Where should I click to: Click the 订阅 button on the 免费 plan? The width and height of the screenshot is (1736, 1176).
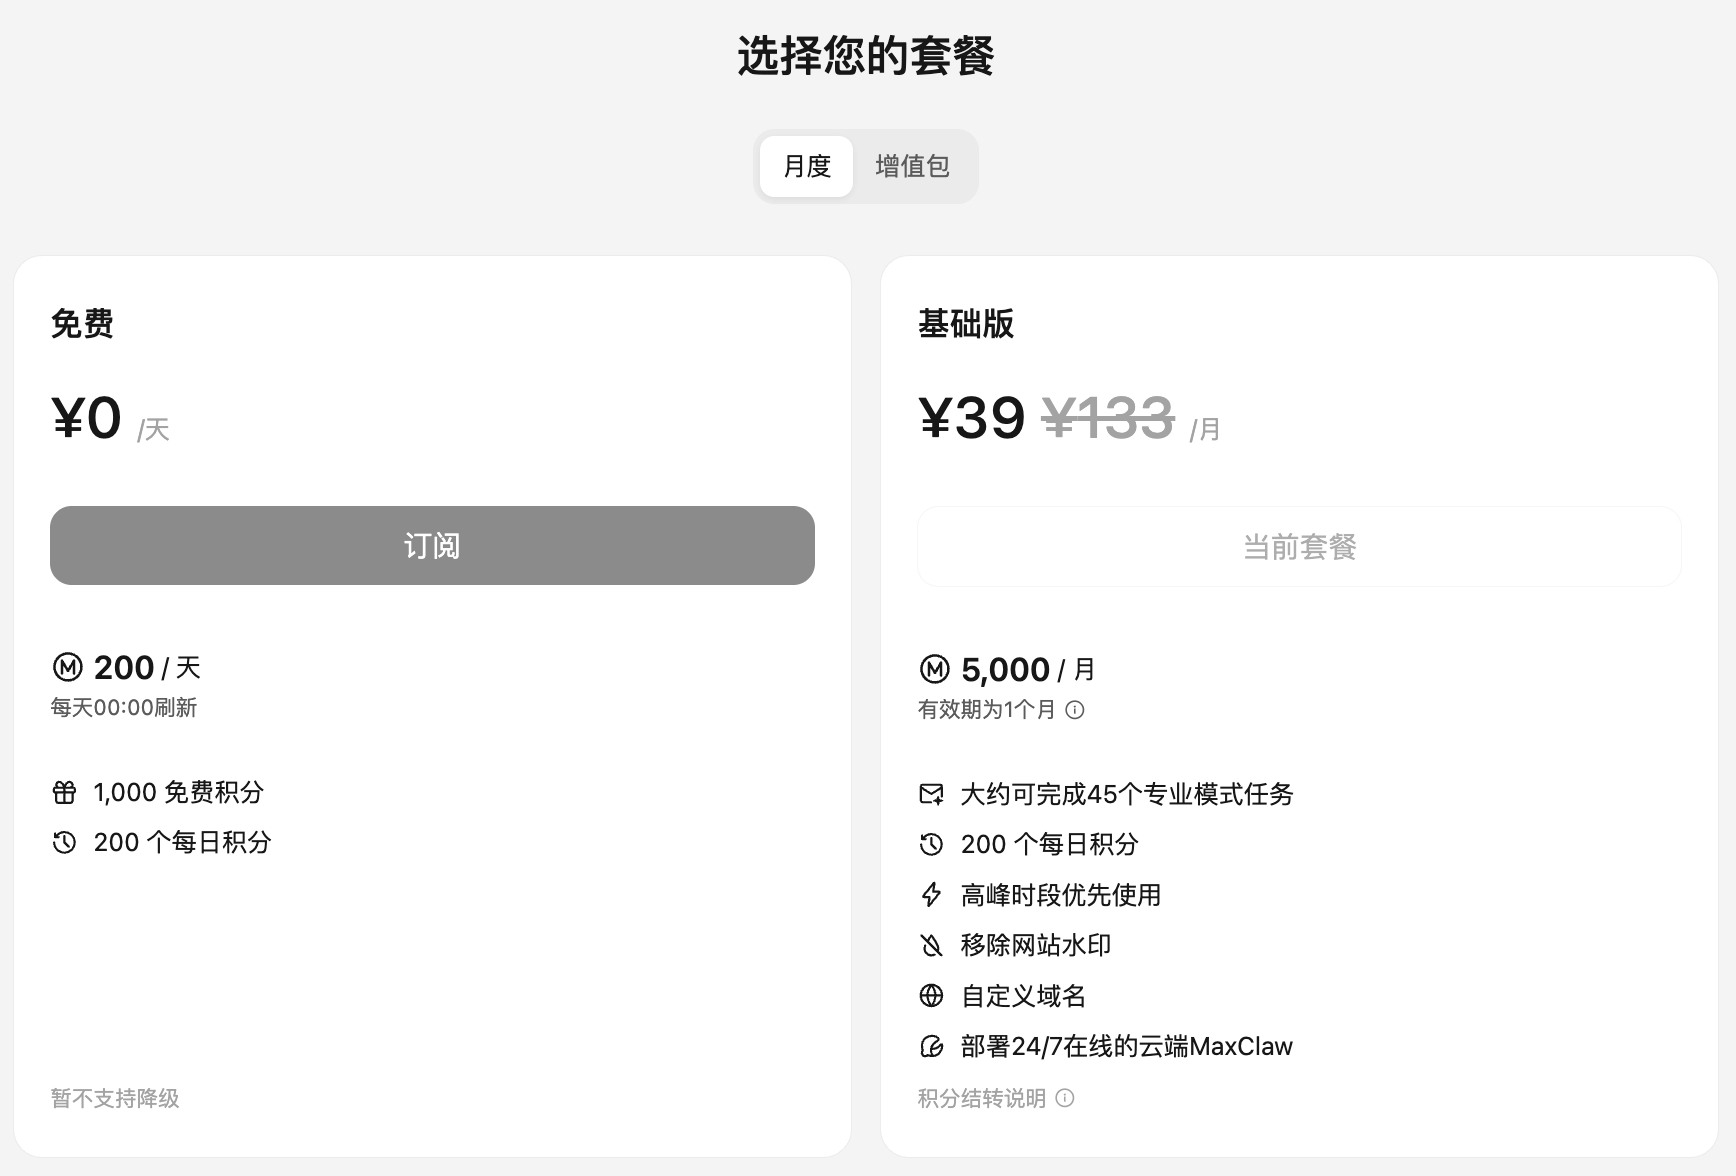pos(432,546)
